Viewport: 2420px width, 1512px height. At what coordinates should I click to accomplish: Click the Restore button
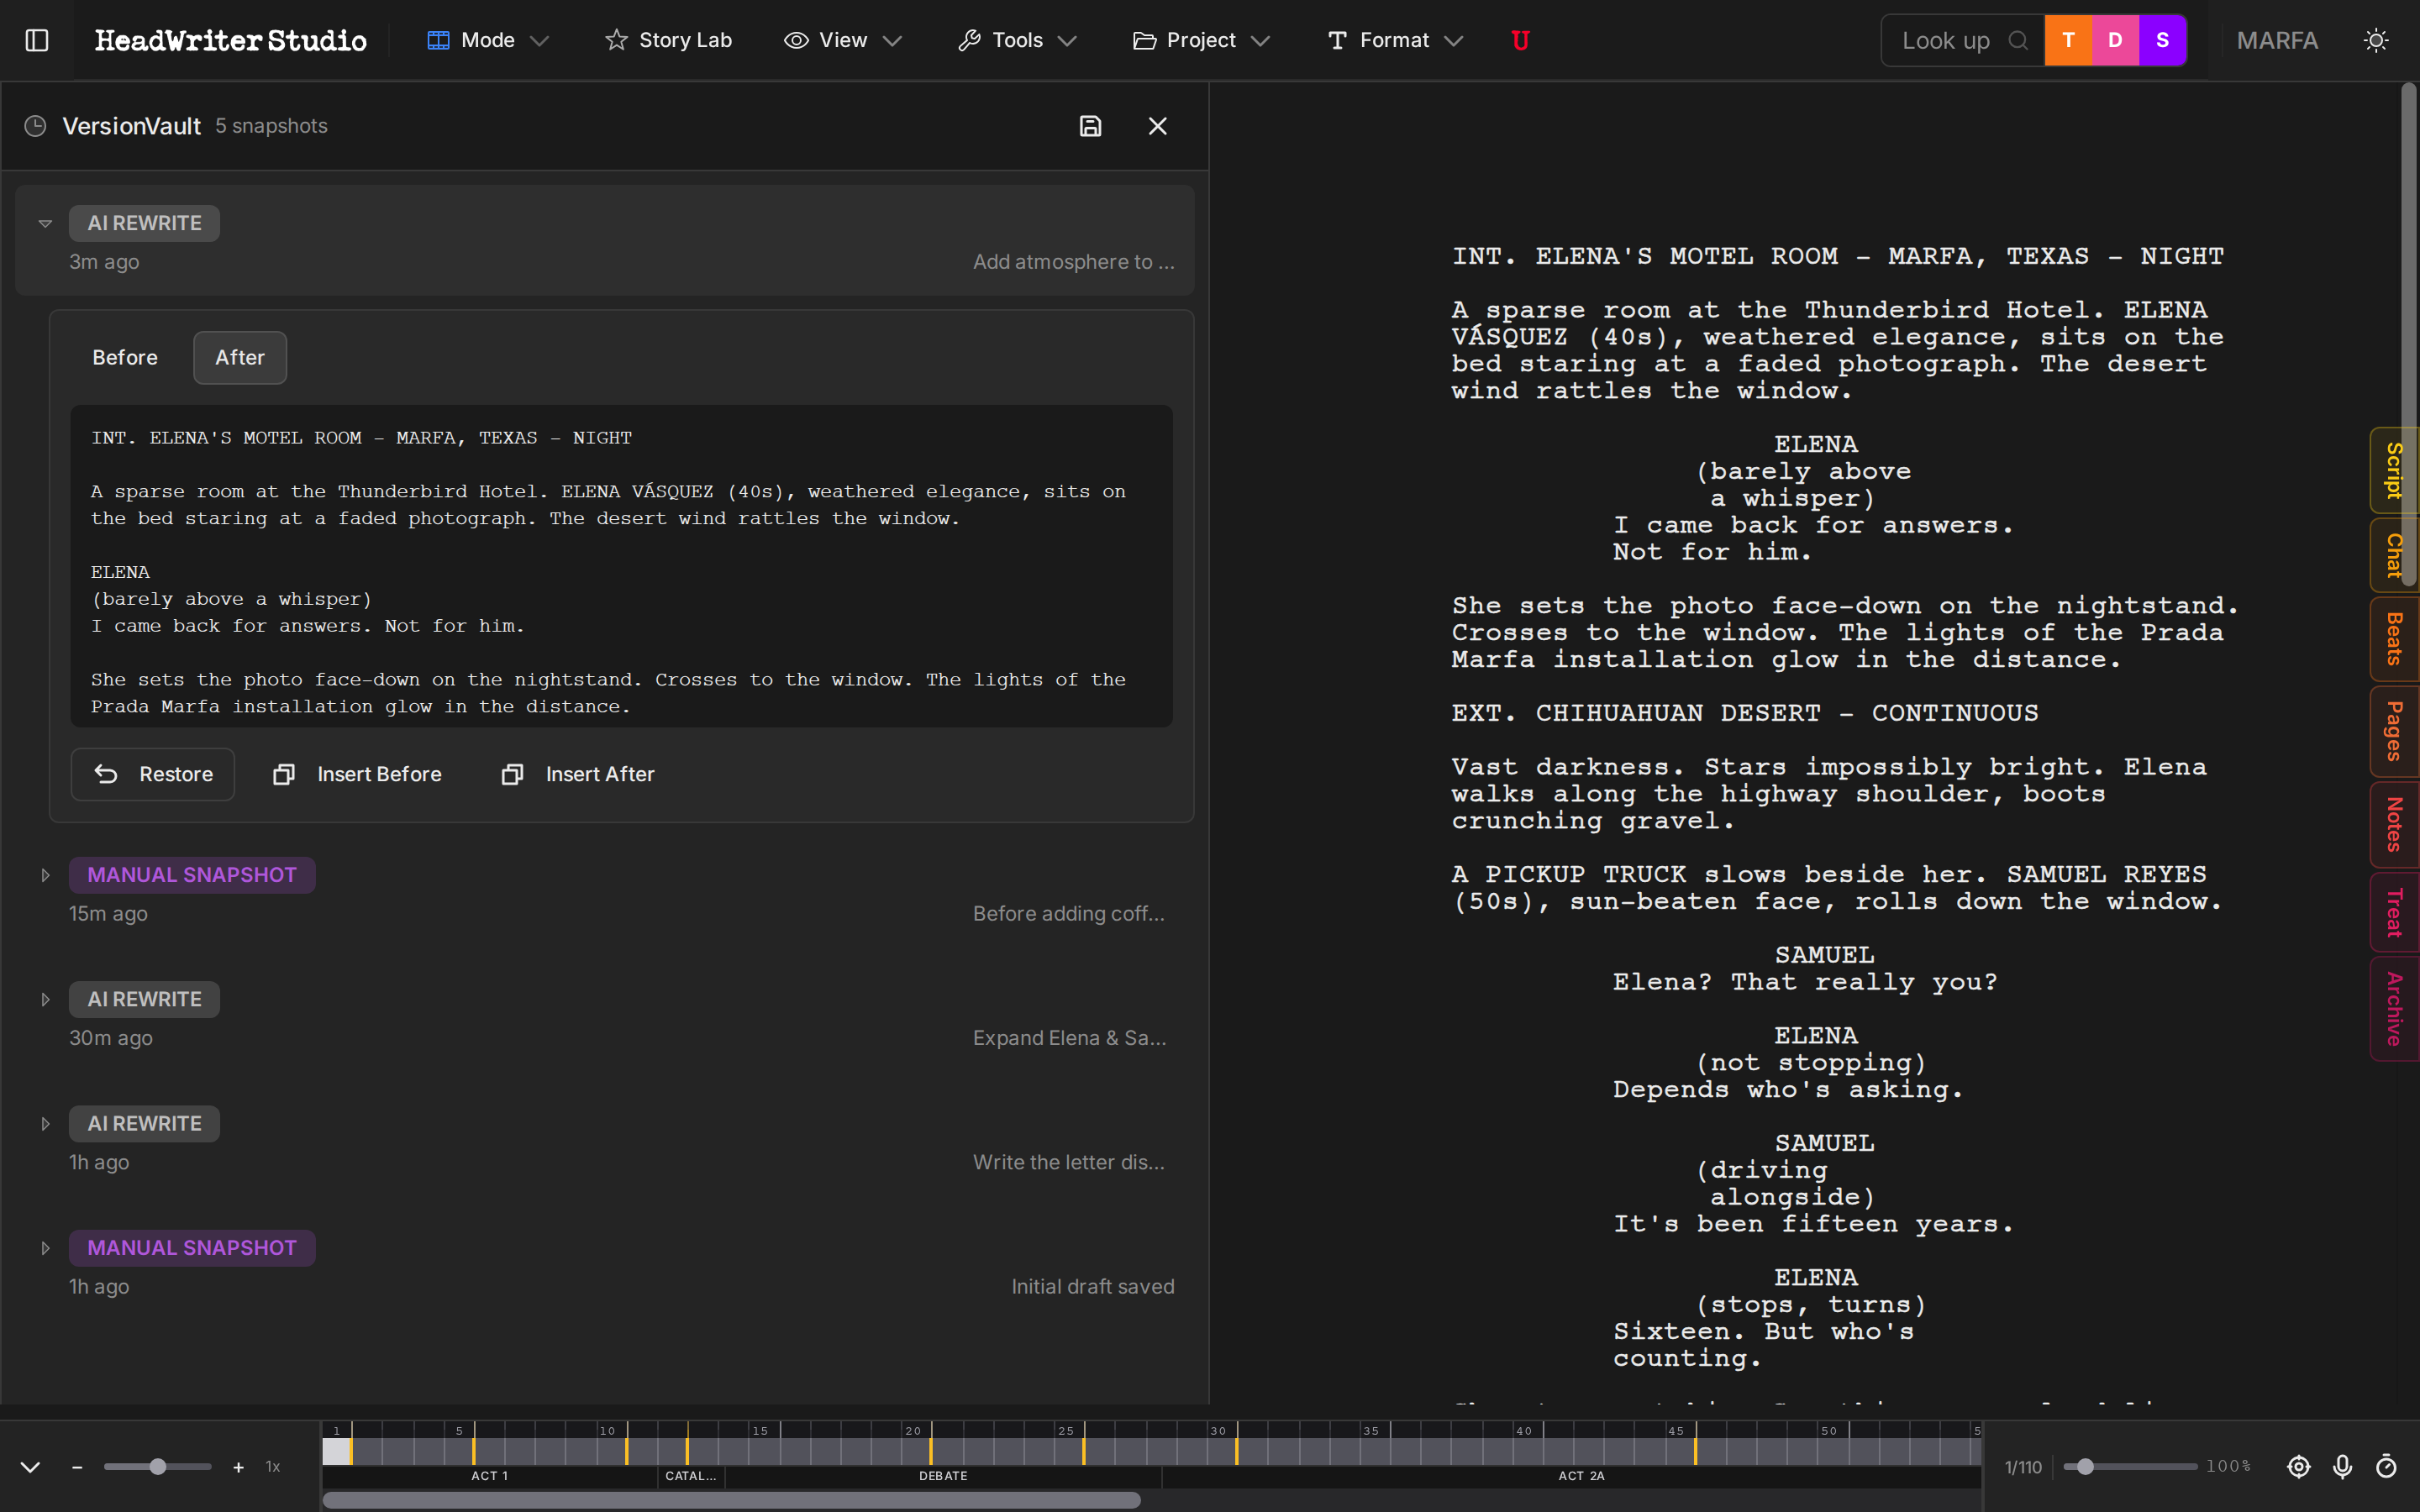[x=153, y=774]
